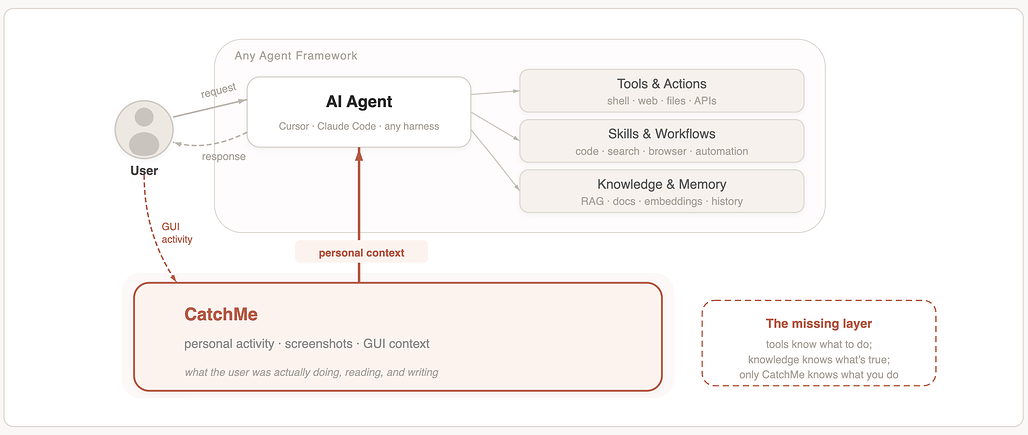Image resolution: width=1028 pixels, height=435 pixels.
Task: Select the italic CatchMe description line
Action: [311, 372]
